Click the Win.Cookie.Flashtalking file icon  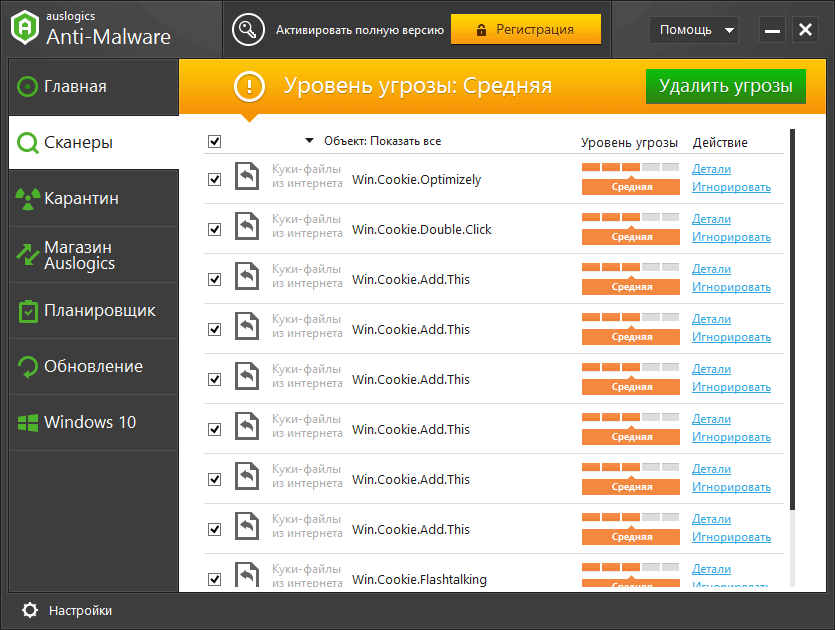point(247,575)
